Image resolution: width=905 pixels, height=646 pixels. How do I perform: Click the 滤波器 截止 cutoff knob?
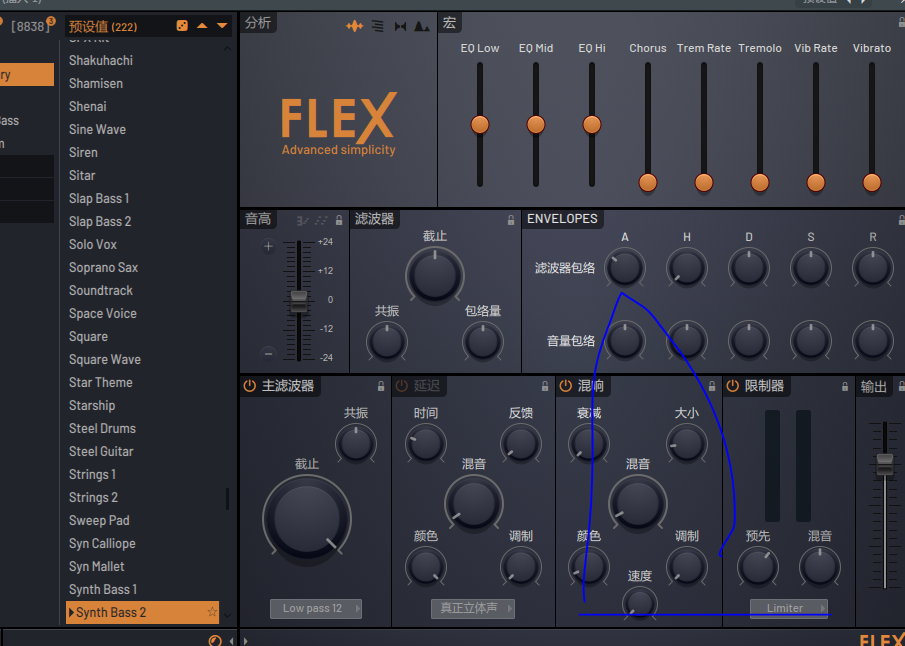pyautogui.click(x=435, y=276)
